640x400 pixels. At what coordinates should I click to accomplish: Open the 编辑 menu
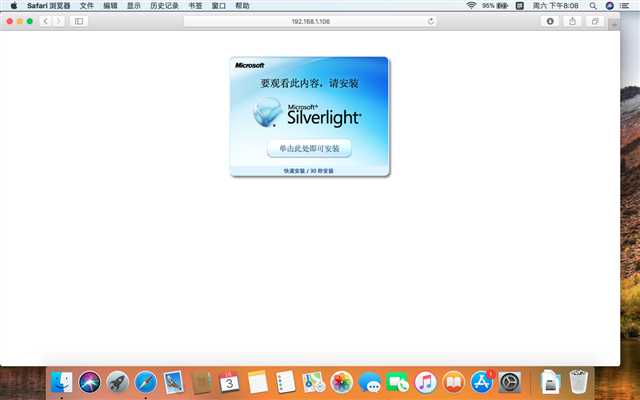(x=110, y=6)
